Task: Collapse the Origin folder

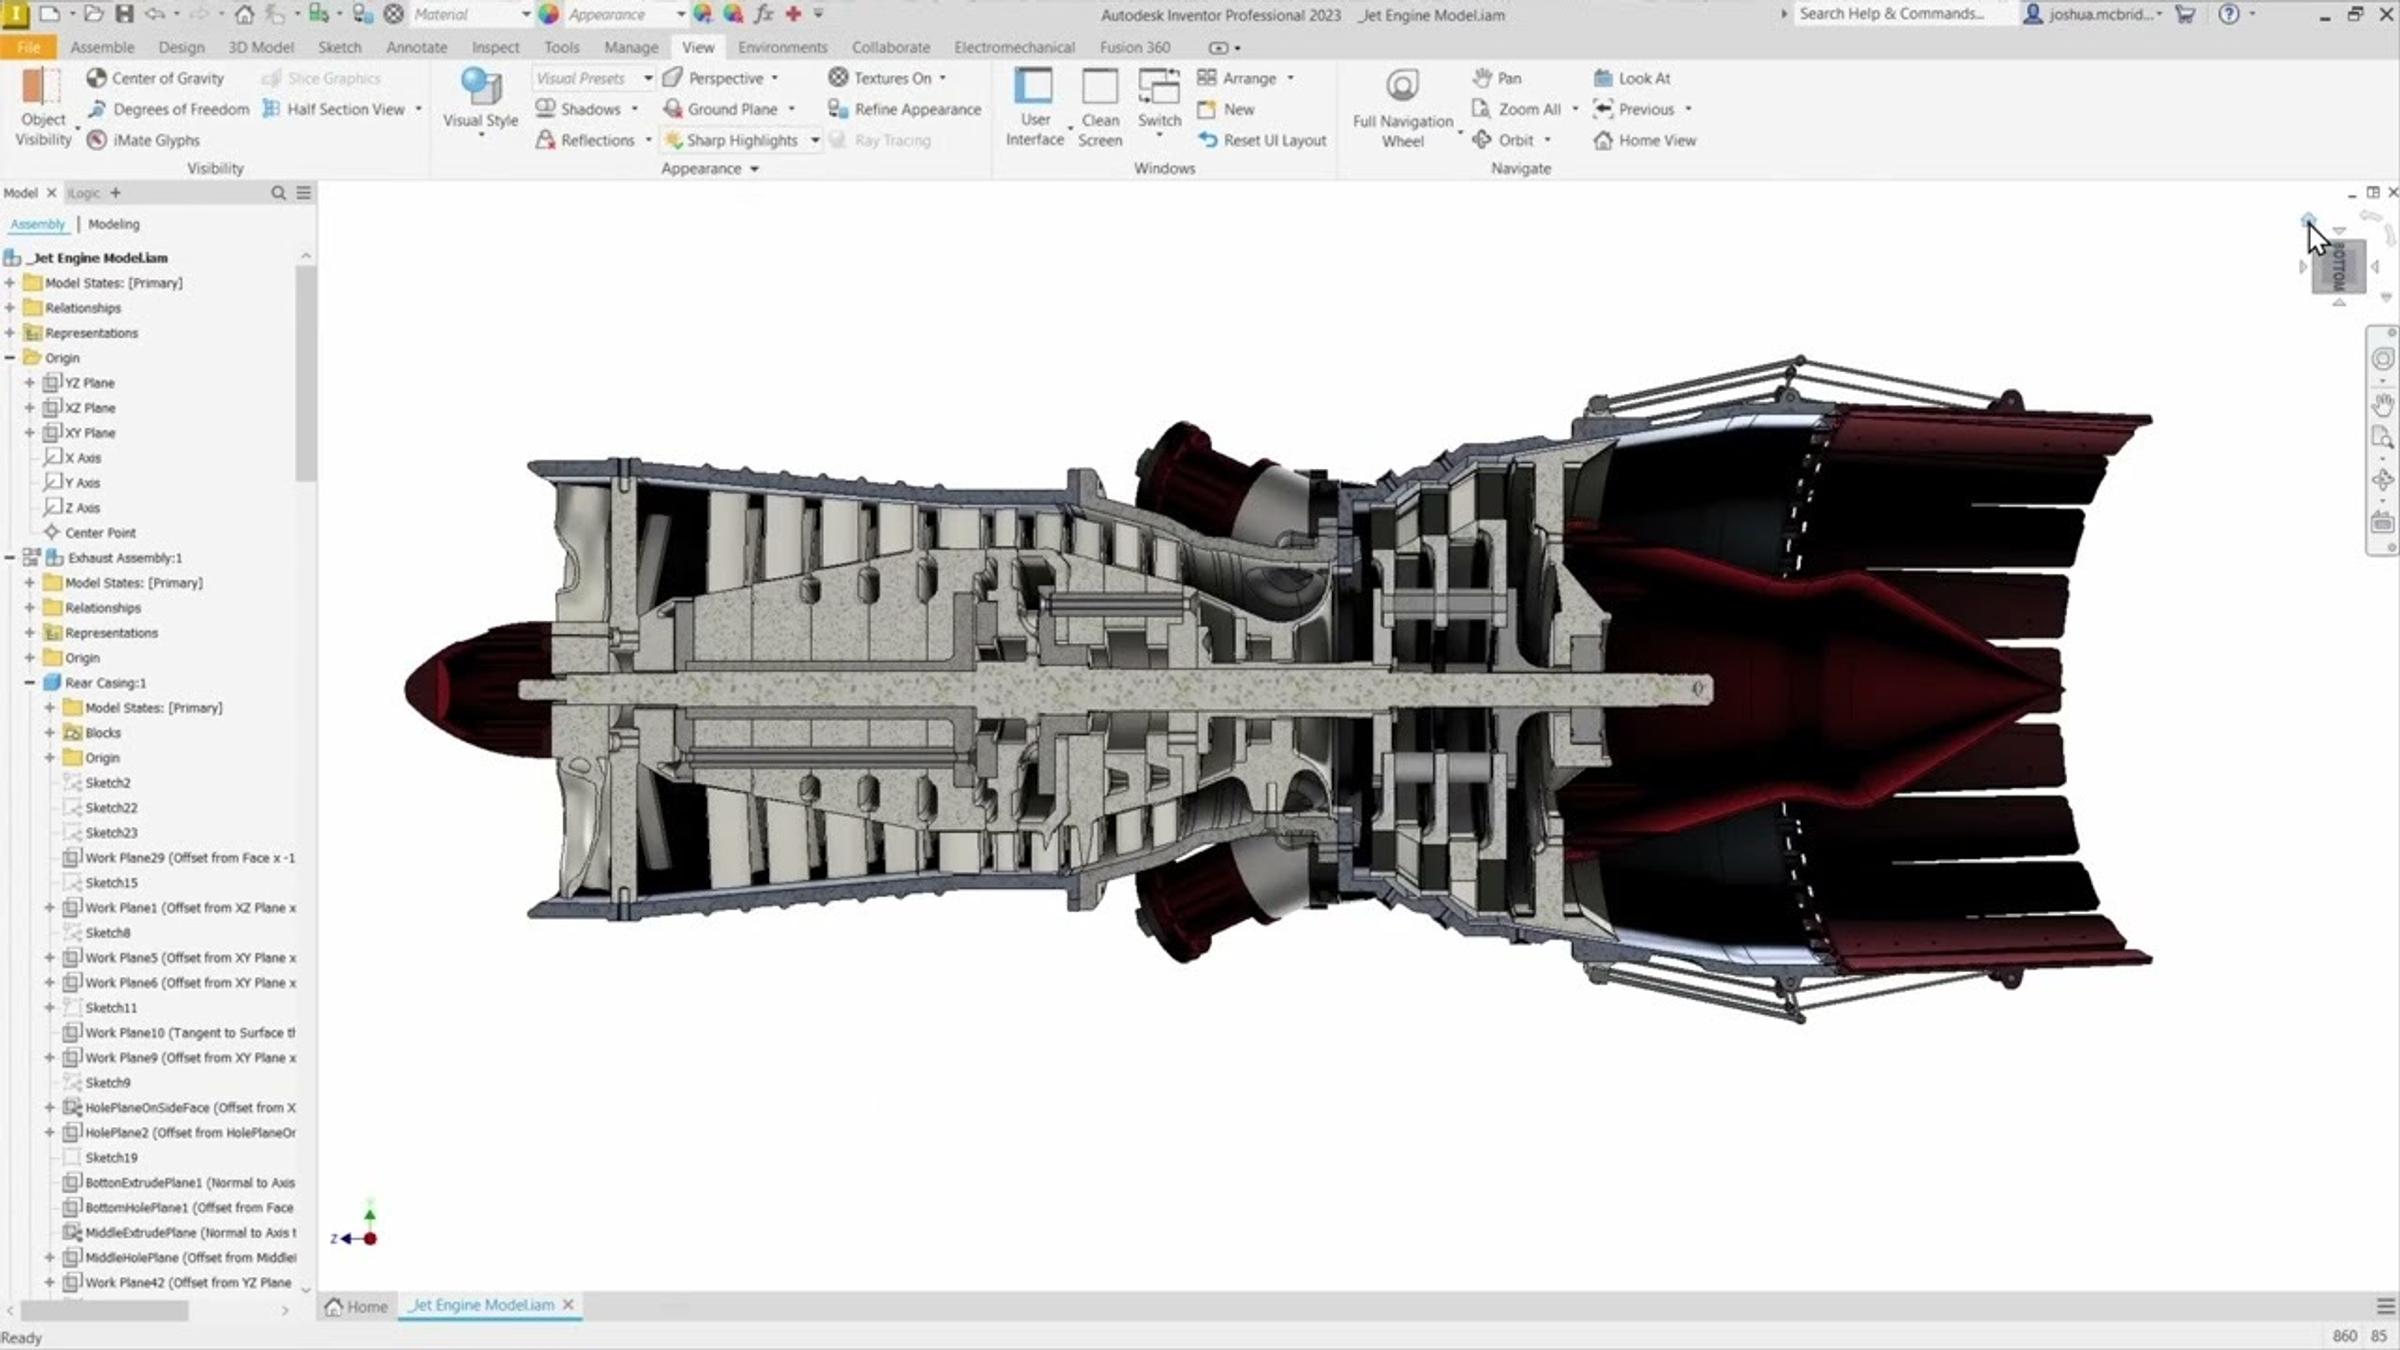Action: [10, 358]
